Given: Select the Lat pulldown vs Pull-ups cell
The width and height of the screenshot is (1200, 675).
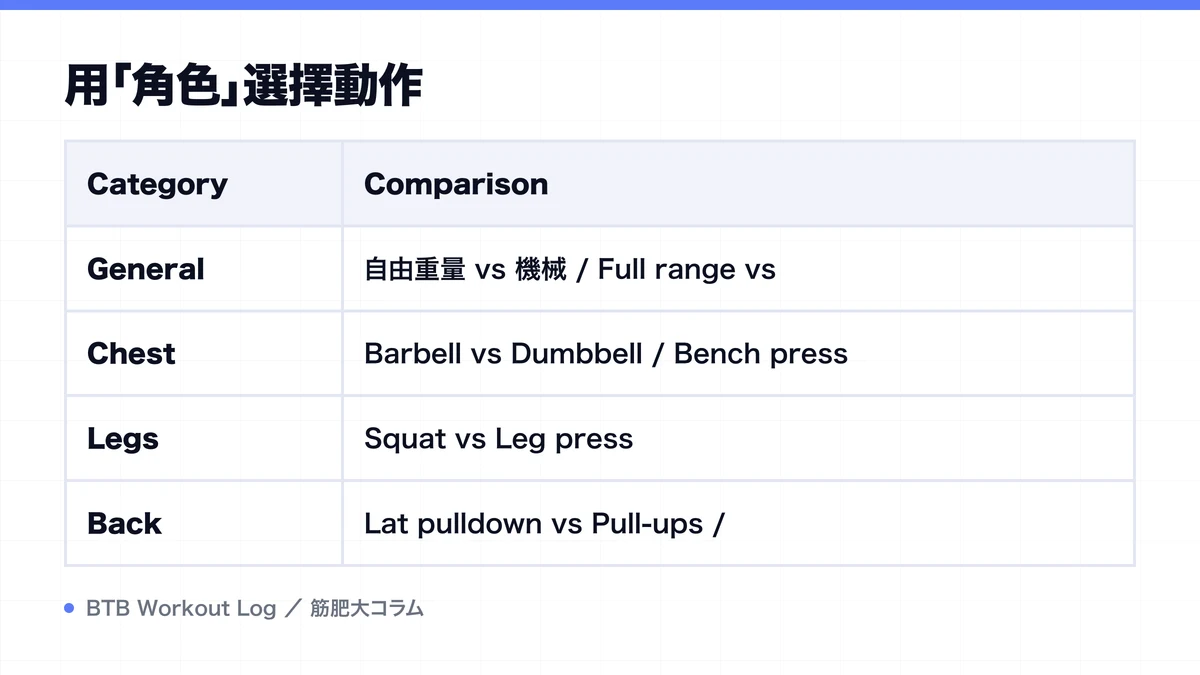Looking at the screenshot, I should 738,524.
